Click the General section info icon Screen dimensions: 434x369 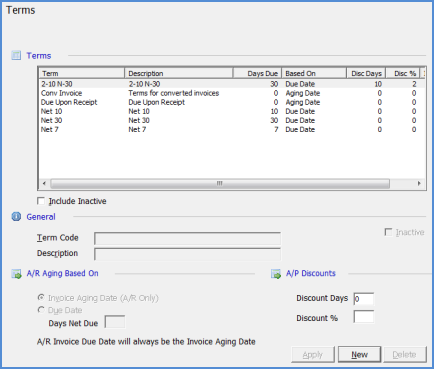pyautogui.click(x=16, y=217)
